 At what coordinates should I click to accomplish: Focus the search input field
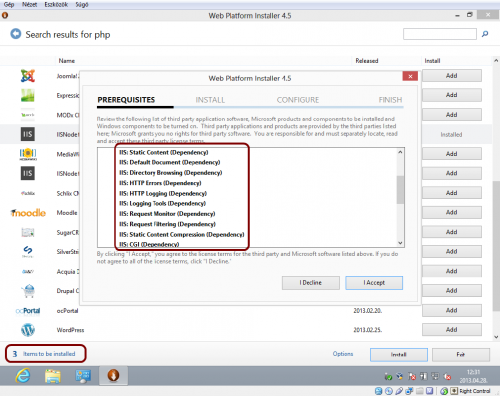[x=440, y=34]
